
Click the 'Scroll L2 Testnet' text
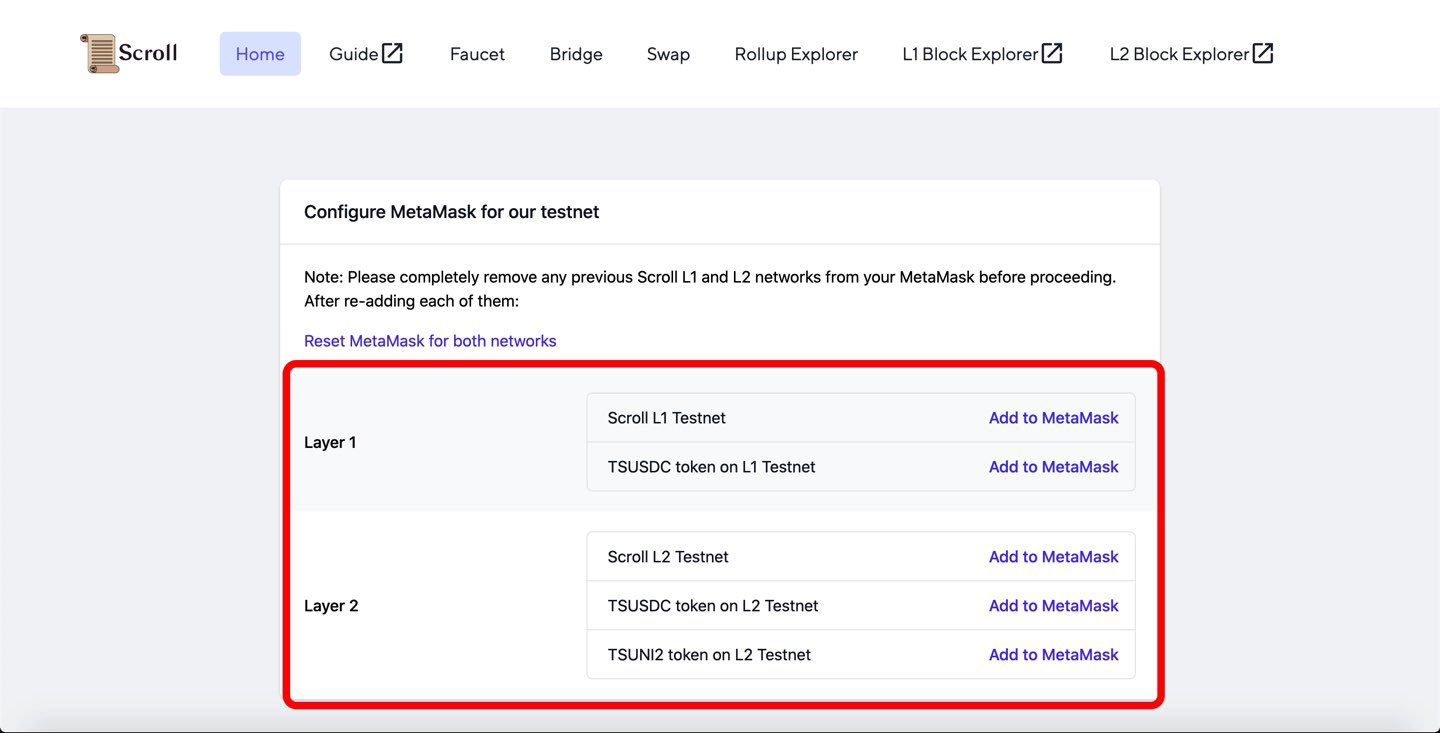668,557
